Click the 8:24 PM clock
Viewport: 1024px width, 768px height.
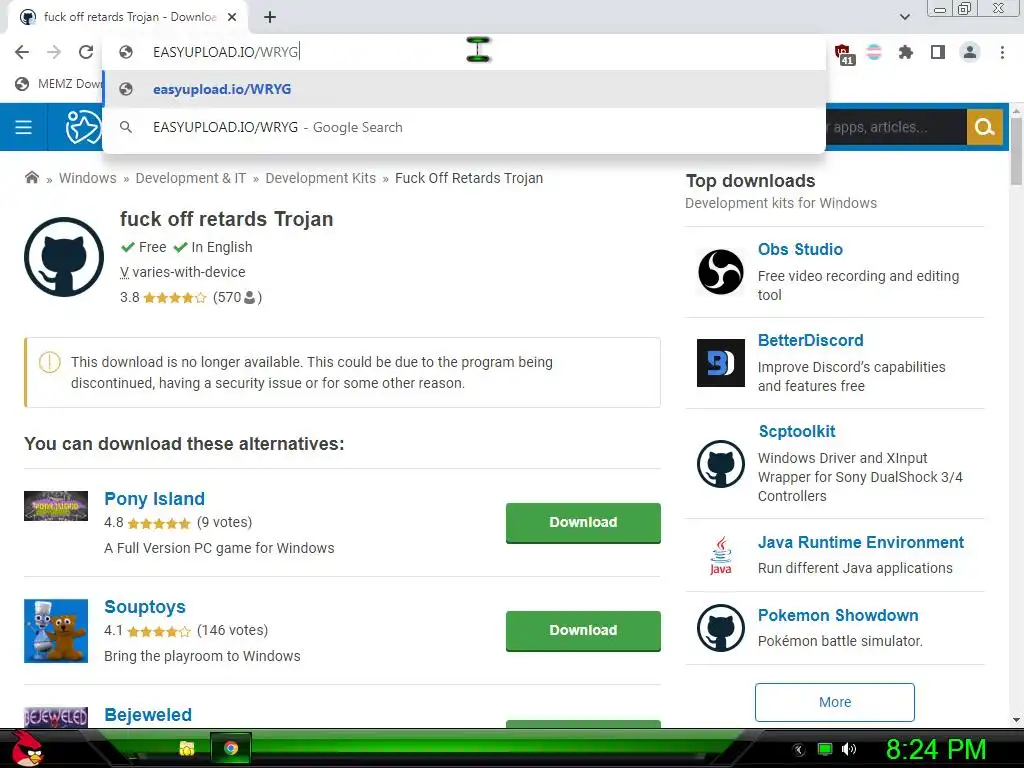936,749
